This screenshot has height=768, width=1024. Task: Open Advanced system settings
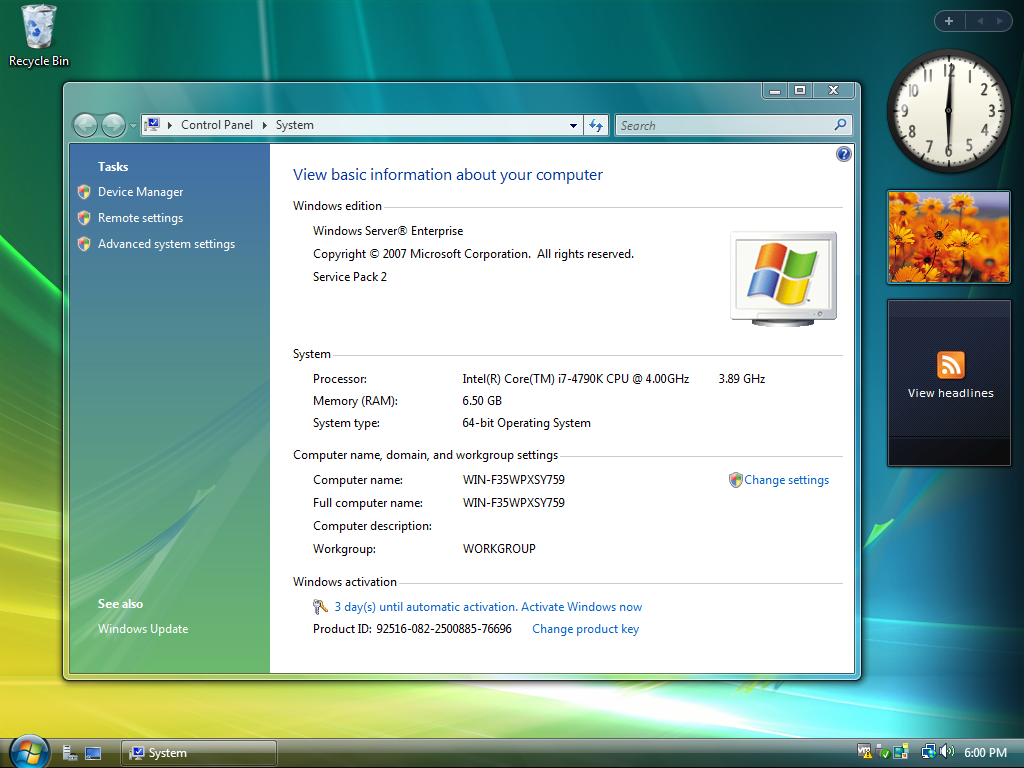click(166, 244)
